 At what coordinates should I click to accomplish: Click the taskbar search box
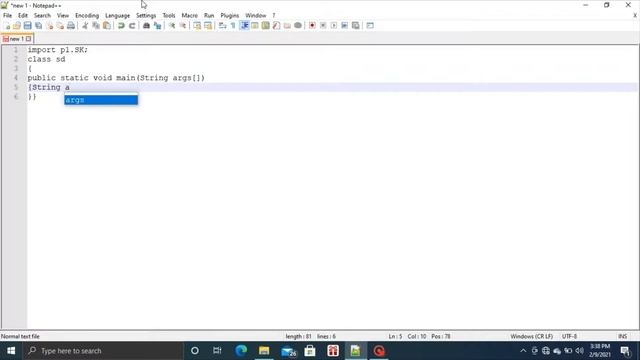pos(103,351)
